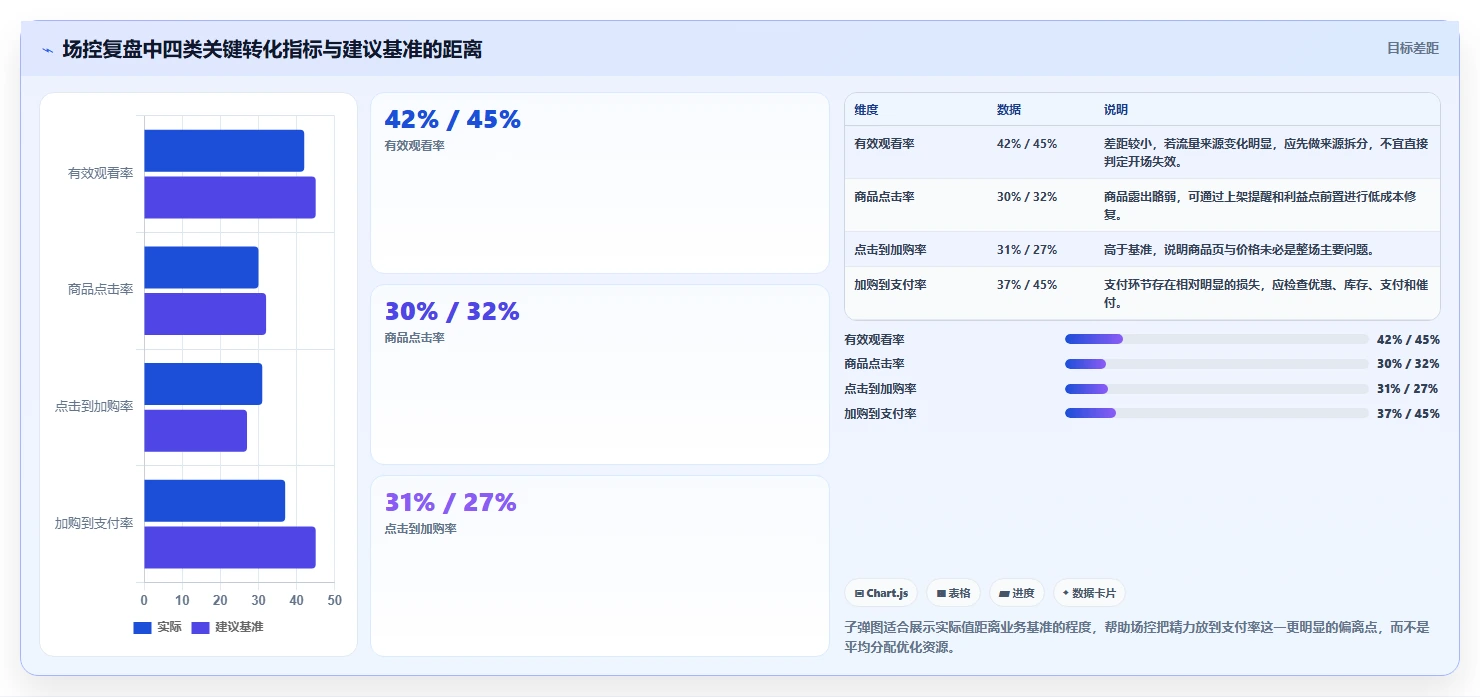
Task: Click the 点击到加购率 progress bar
Action: [1216, 389]
